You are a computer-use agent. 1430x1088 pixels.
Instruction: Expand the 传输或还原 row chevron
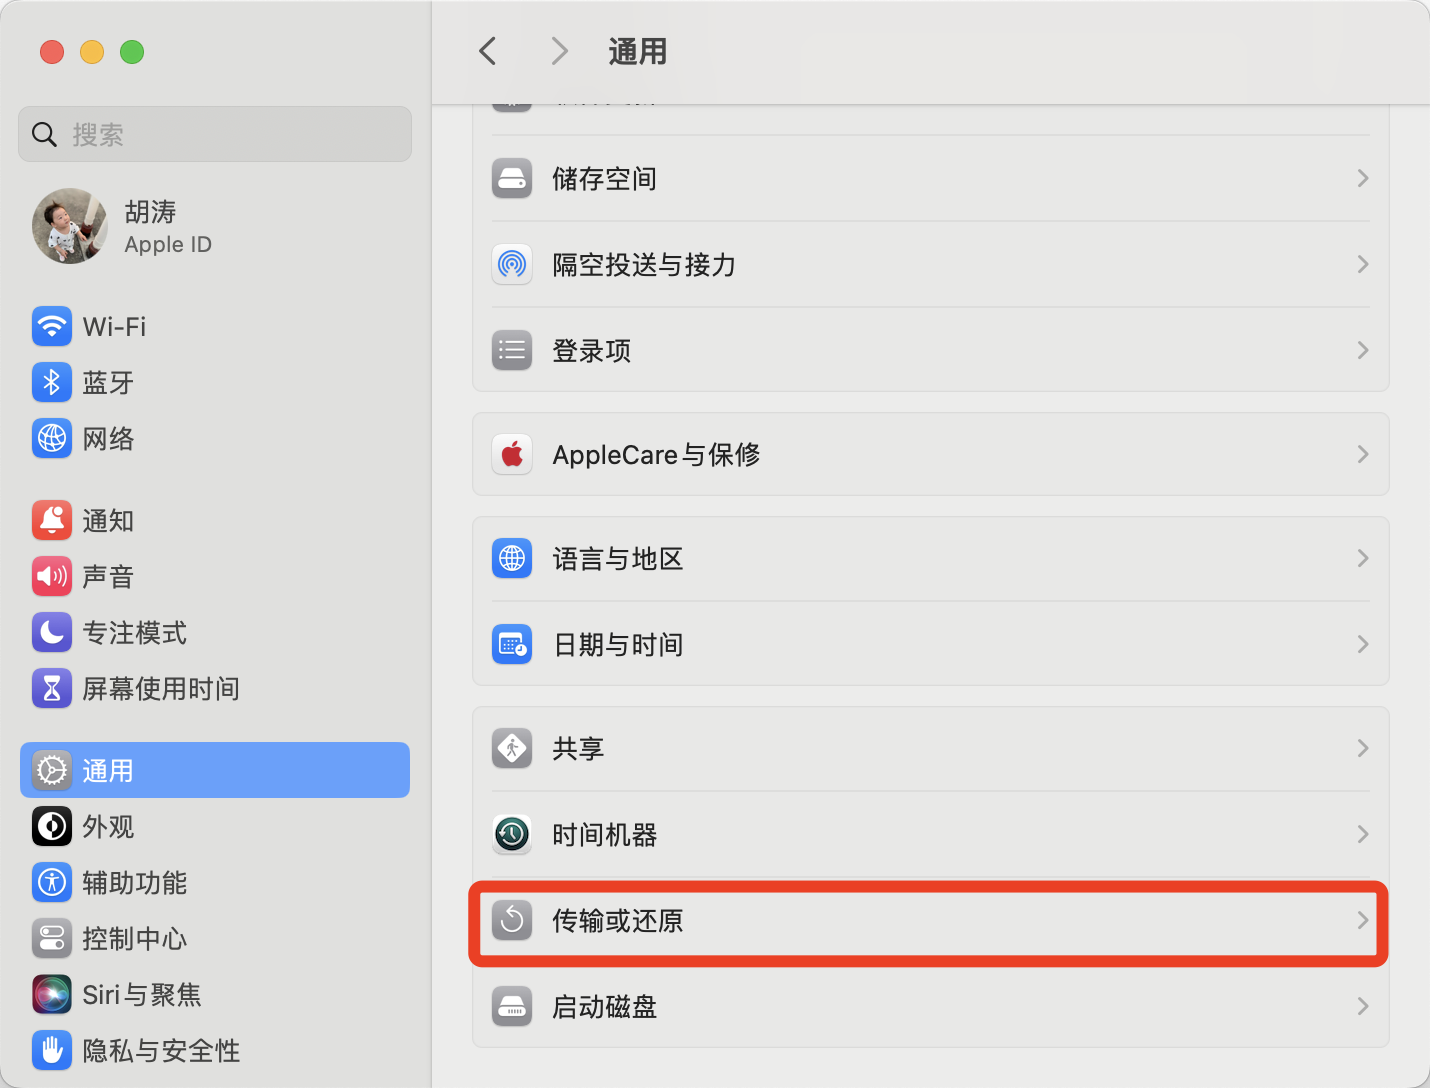(x=1362, y=920)
